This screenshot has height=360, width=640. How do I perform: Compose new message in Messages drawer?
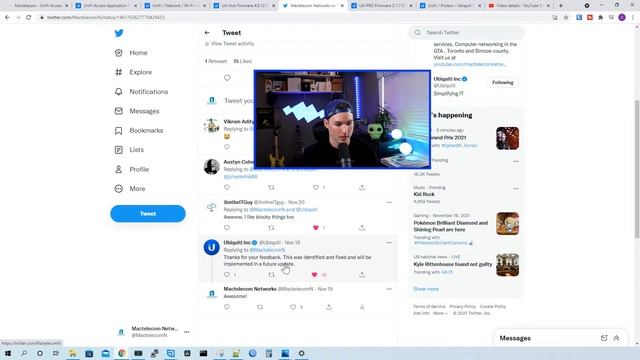[604, 338]
